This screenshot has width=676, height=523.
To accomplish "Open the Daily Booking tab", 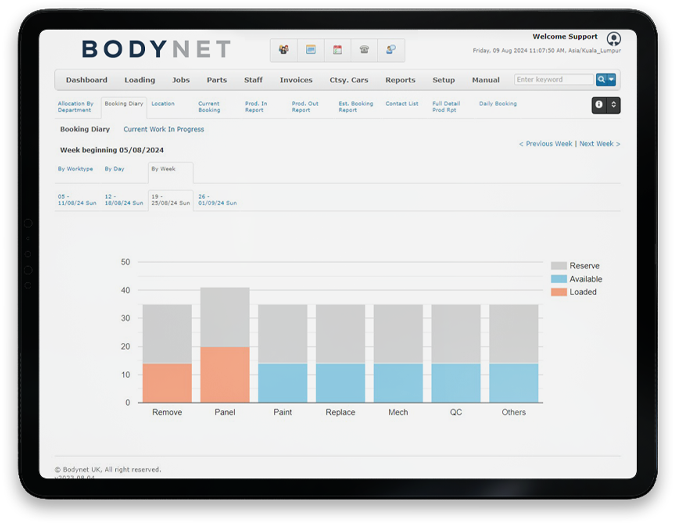I will (498, 104).
